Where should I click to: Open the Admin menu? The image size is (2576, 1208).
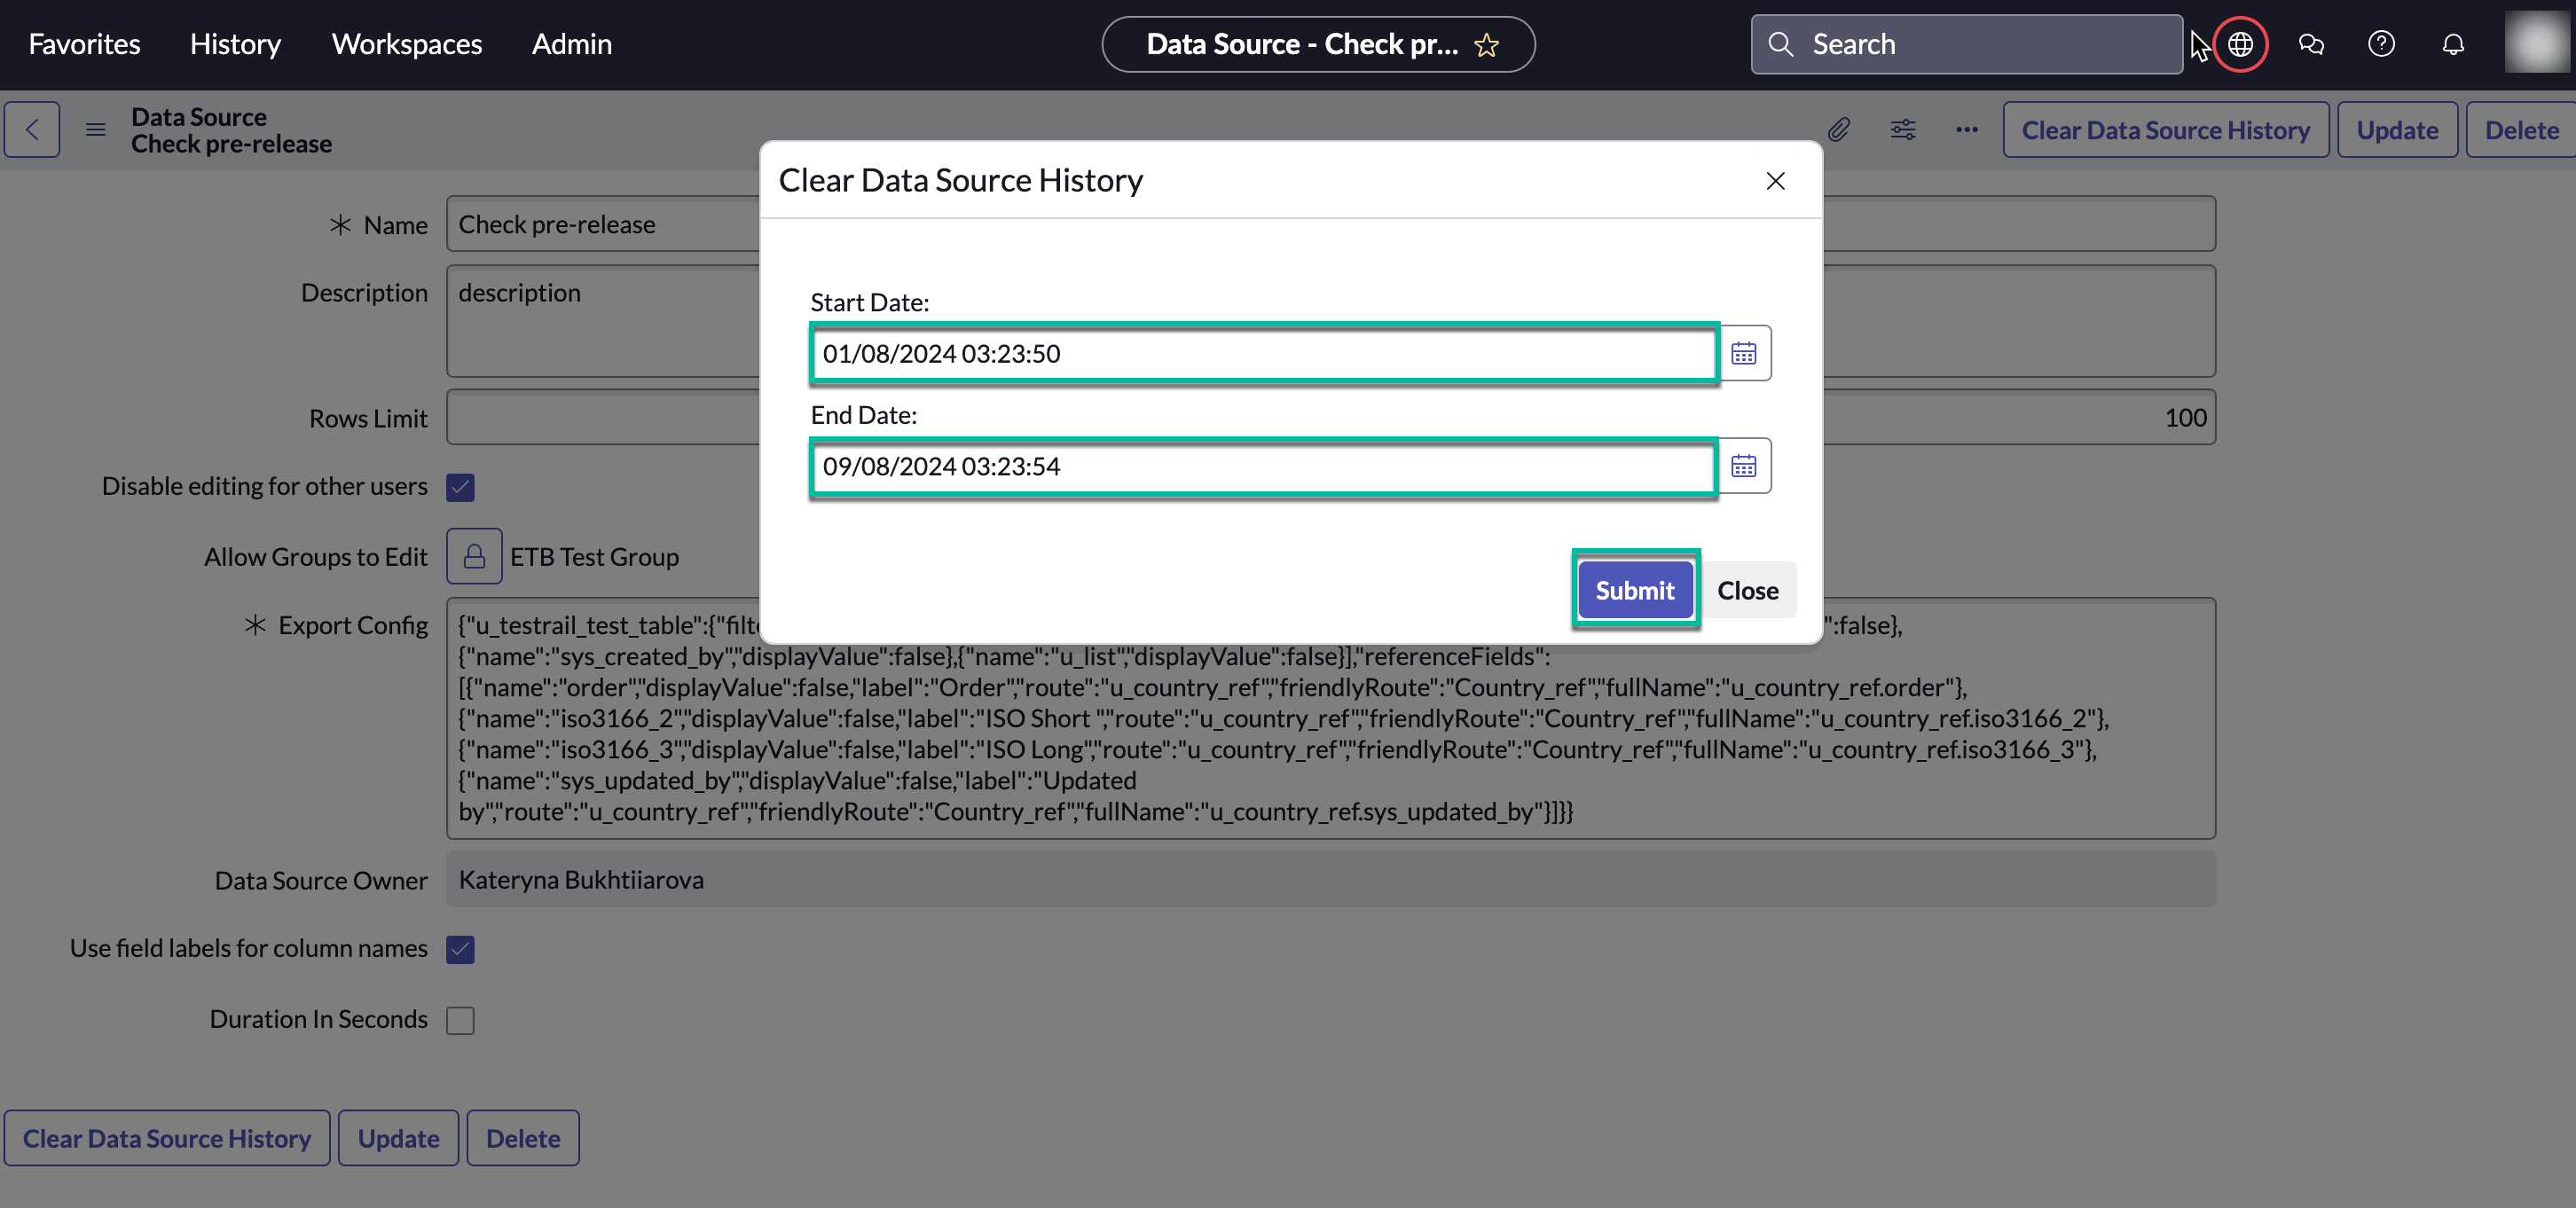pos(571,44)
